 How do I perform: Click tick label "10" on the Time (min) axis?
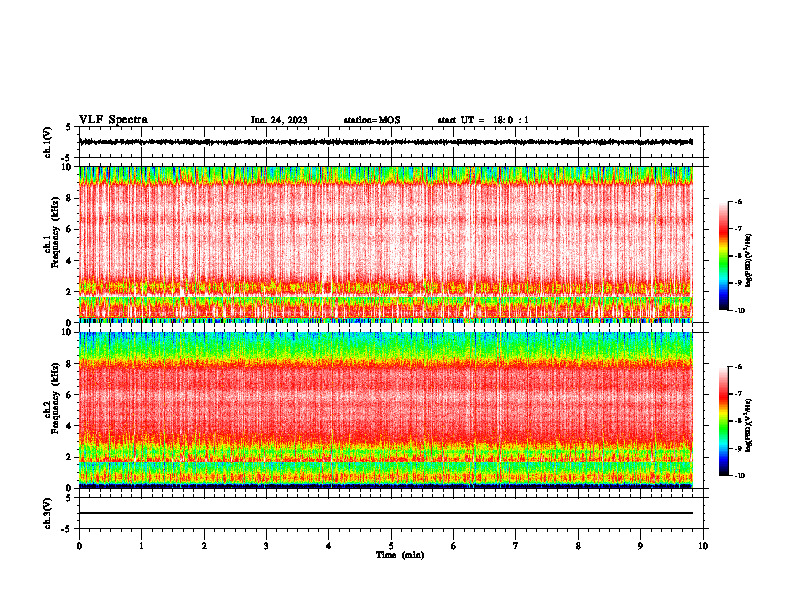pos(703,546)
